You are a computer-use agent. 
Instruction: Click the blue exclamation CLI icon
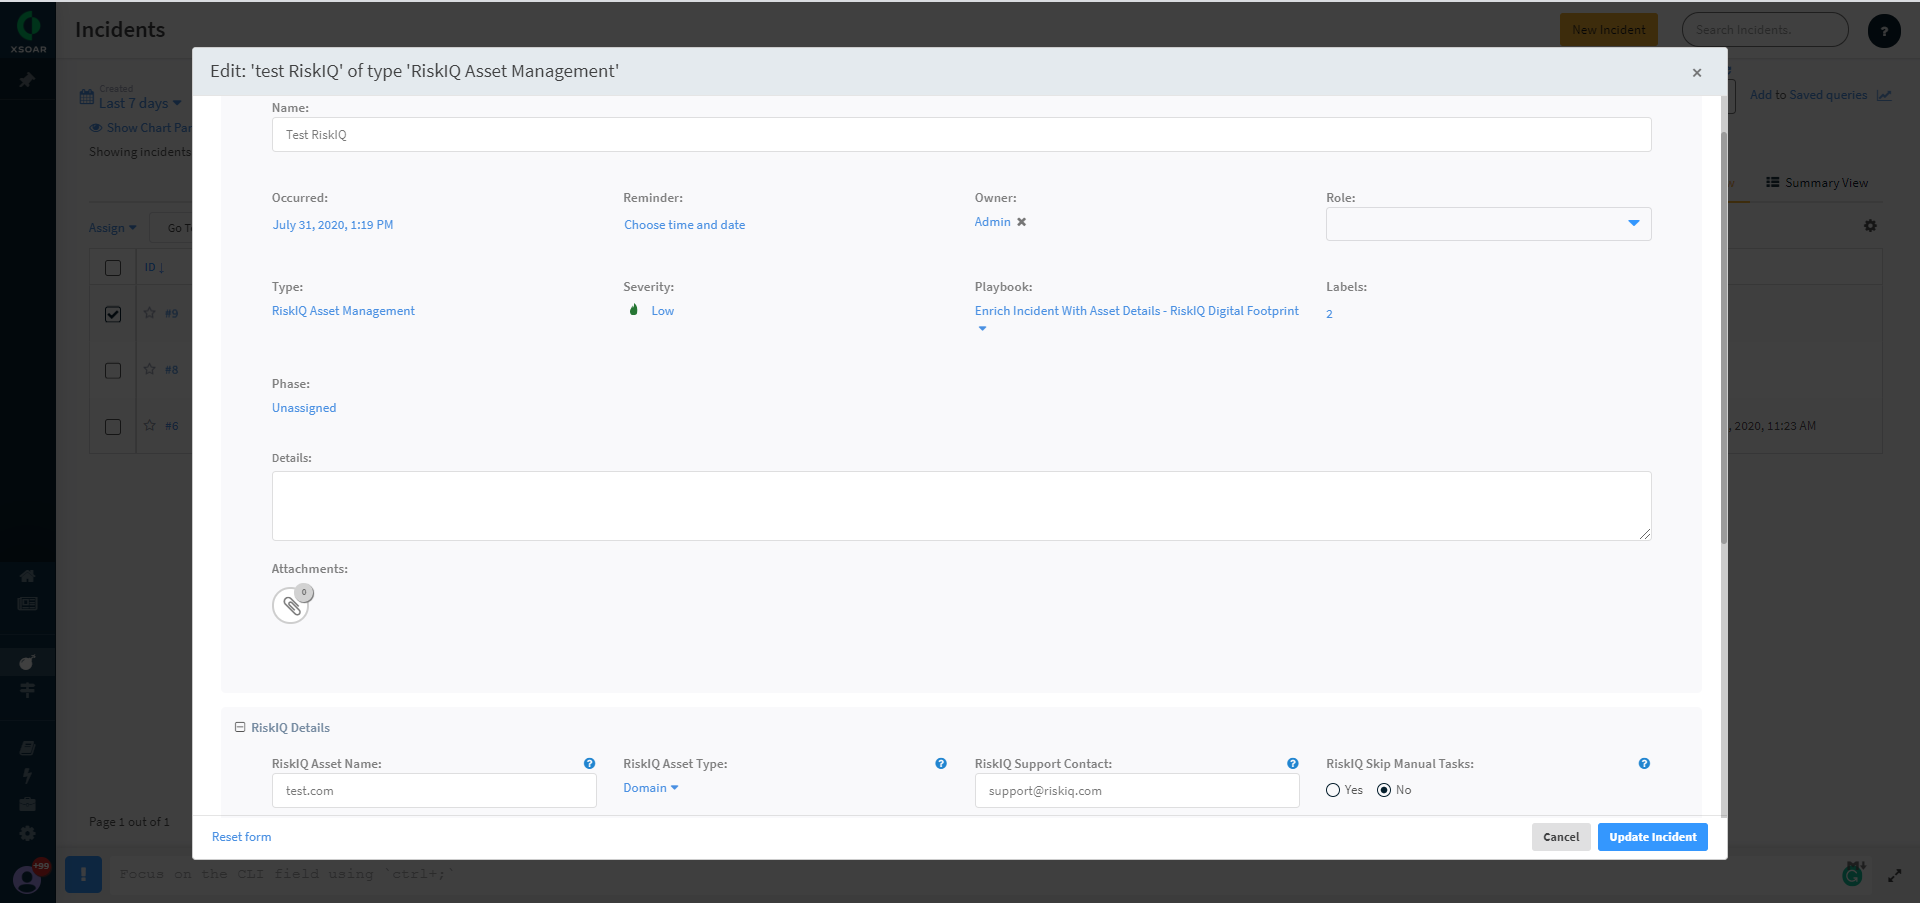(x=83, y=874)
